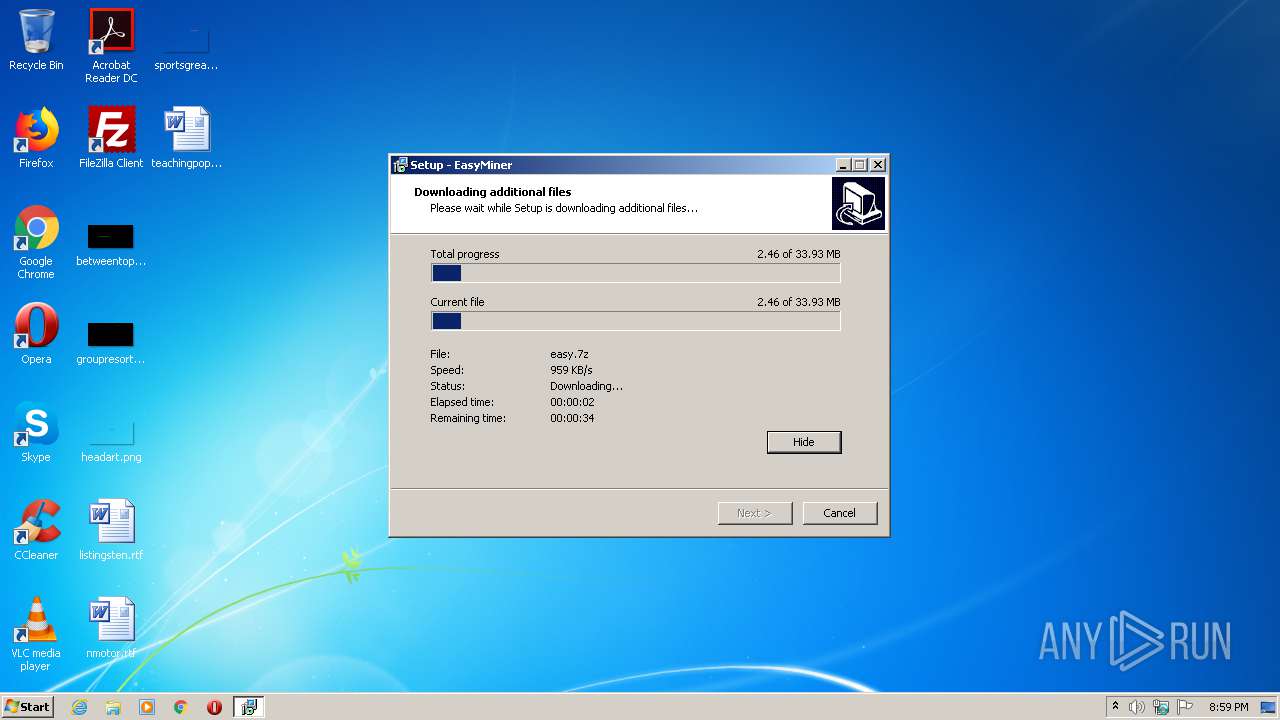Open the Recycle Bin desktop icon
Viewport: 1280px width, 720px height.
36,40
